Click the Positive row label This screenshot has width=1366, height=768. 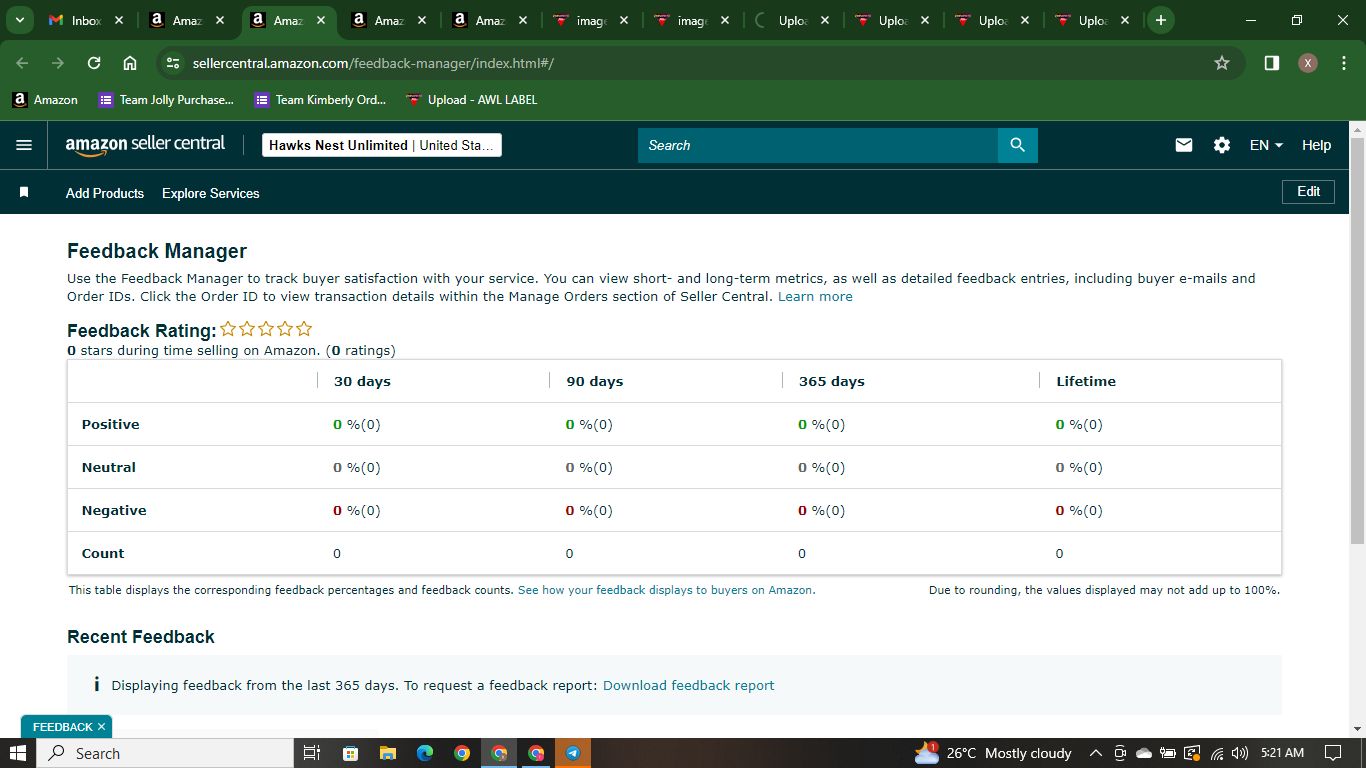point(111,424)
